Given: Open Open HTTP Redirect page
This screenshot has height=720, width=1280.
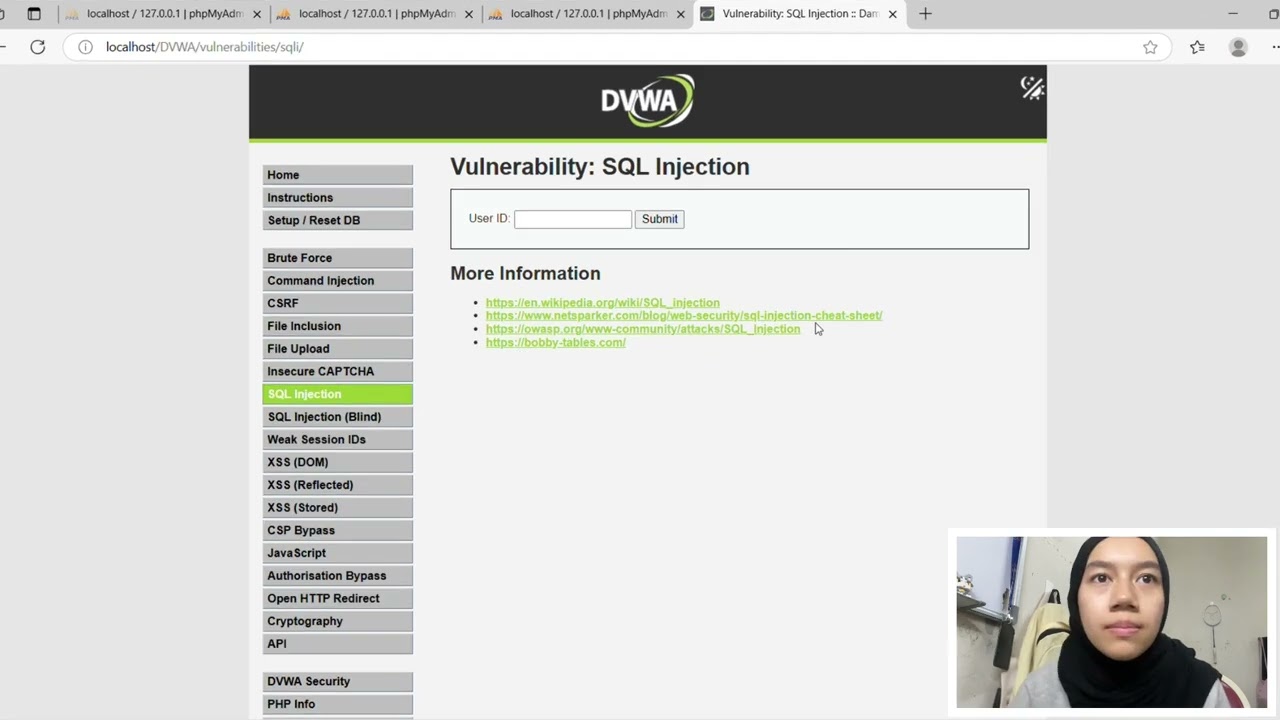Looking at the screenshot, I should coord(338,599).
